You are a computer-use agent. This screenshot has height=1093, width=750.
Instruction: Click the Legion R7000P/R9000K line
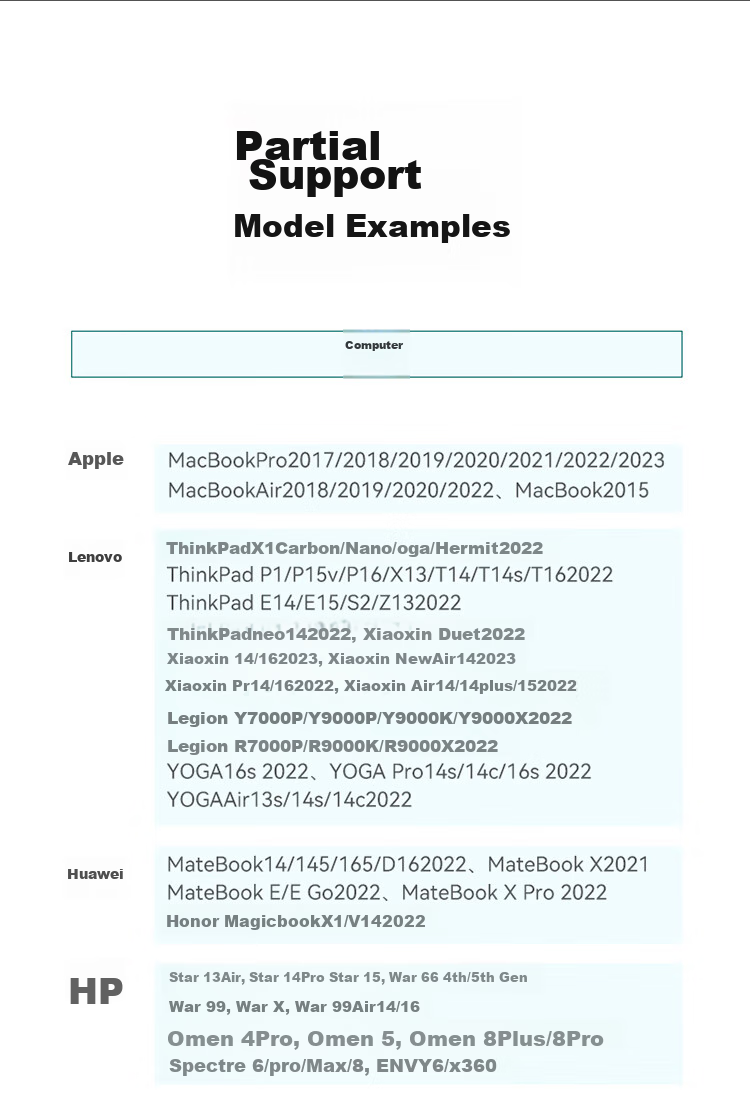(x=332, y=746)
